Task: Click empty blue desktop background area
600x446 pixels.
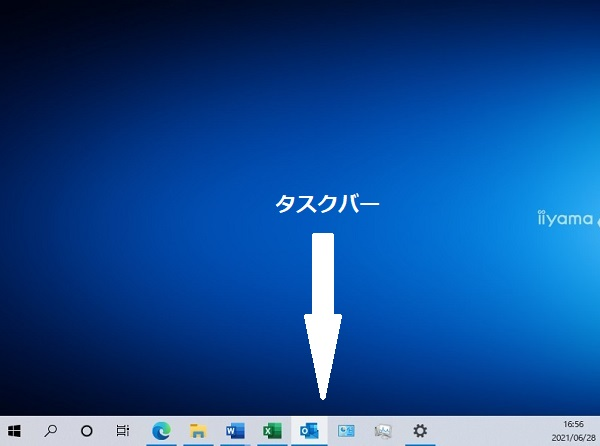Action: pyautogui.click(x=150, y=150)
